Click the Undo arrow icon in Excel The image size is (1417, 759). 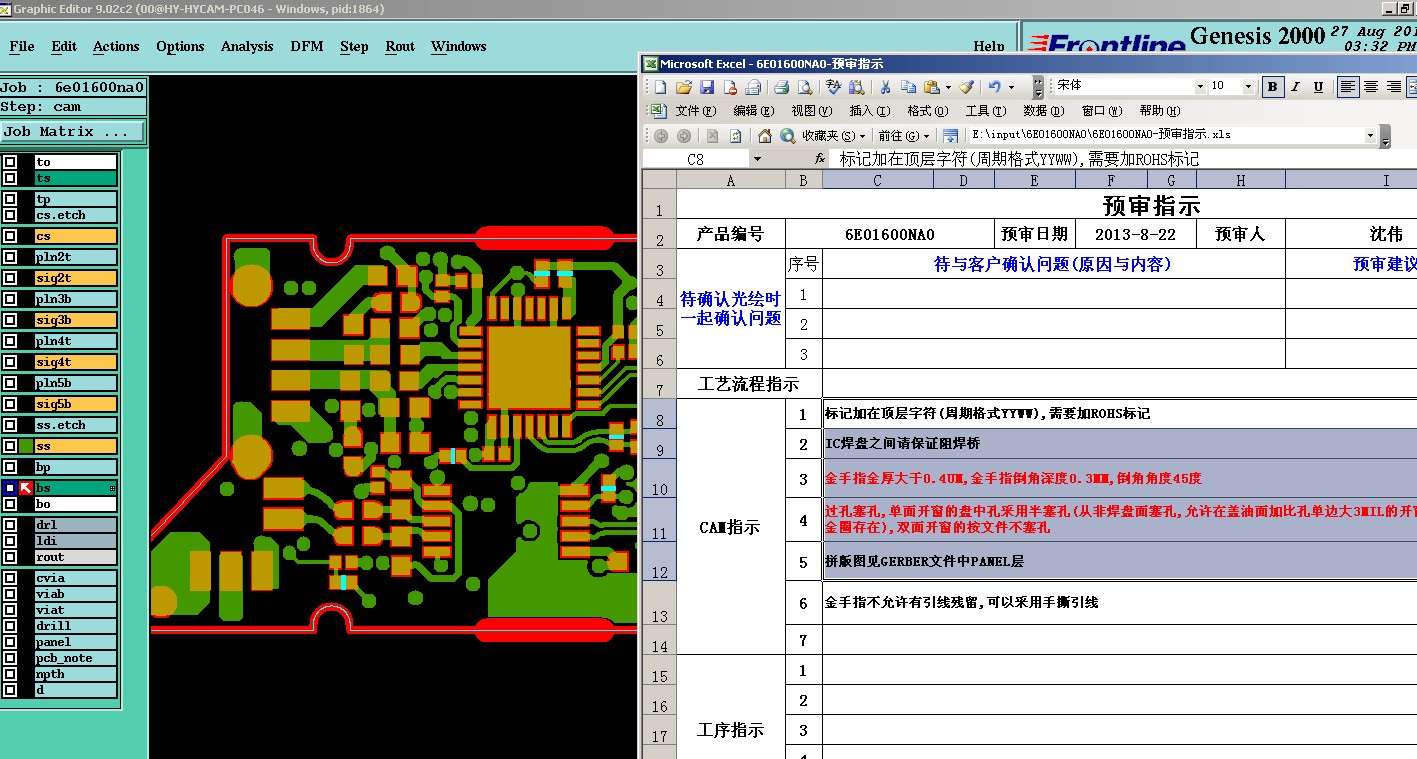click(995, 87)
